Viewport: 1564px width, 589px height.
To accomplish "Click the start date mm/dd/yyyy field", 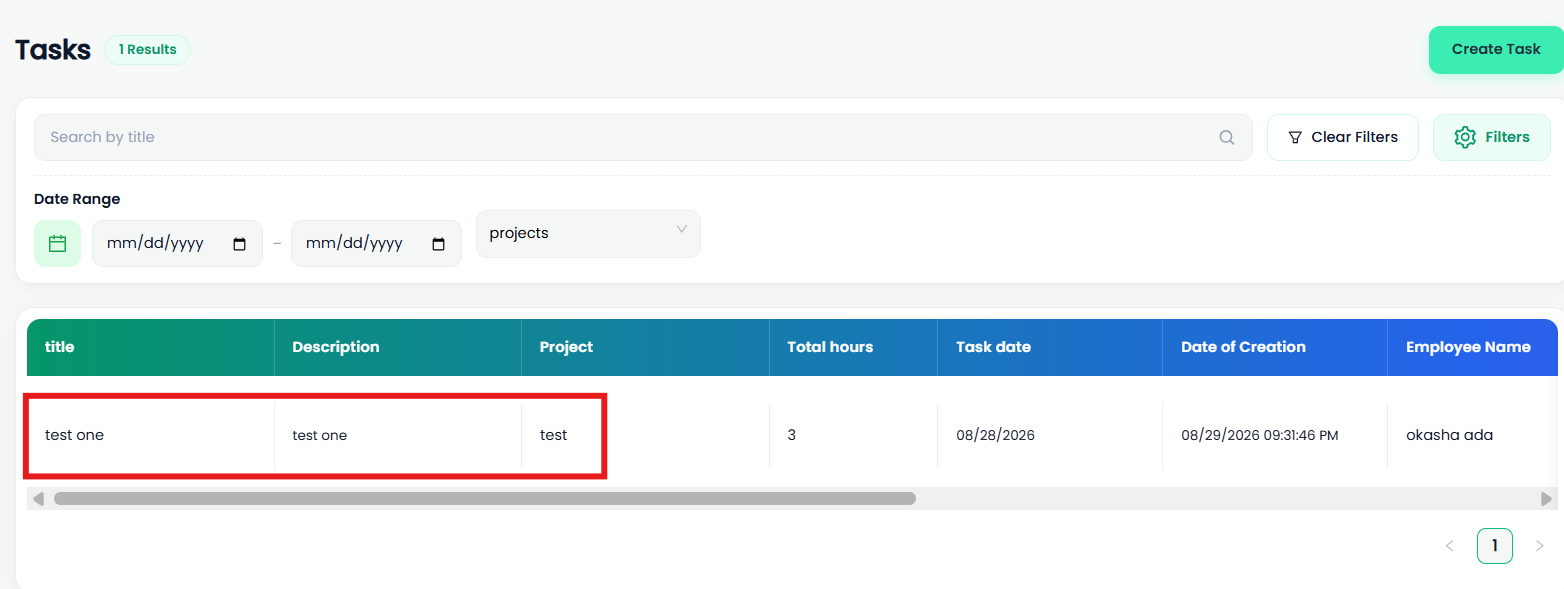I will tap(177, 244).
